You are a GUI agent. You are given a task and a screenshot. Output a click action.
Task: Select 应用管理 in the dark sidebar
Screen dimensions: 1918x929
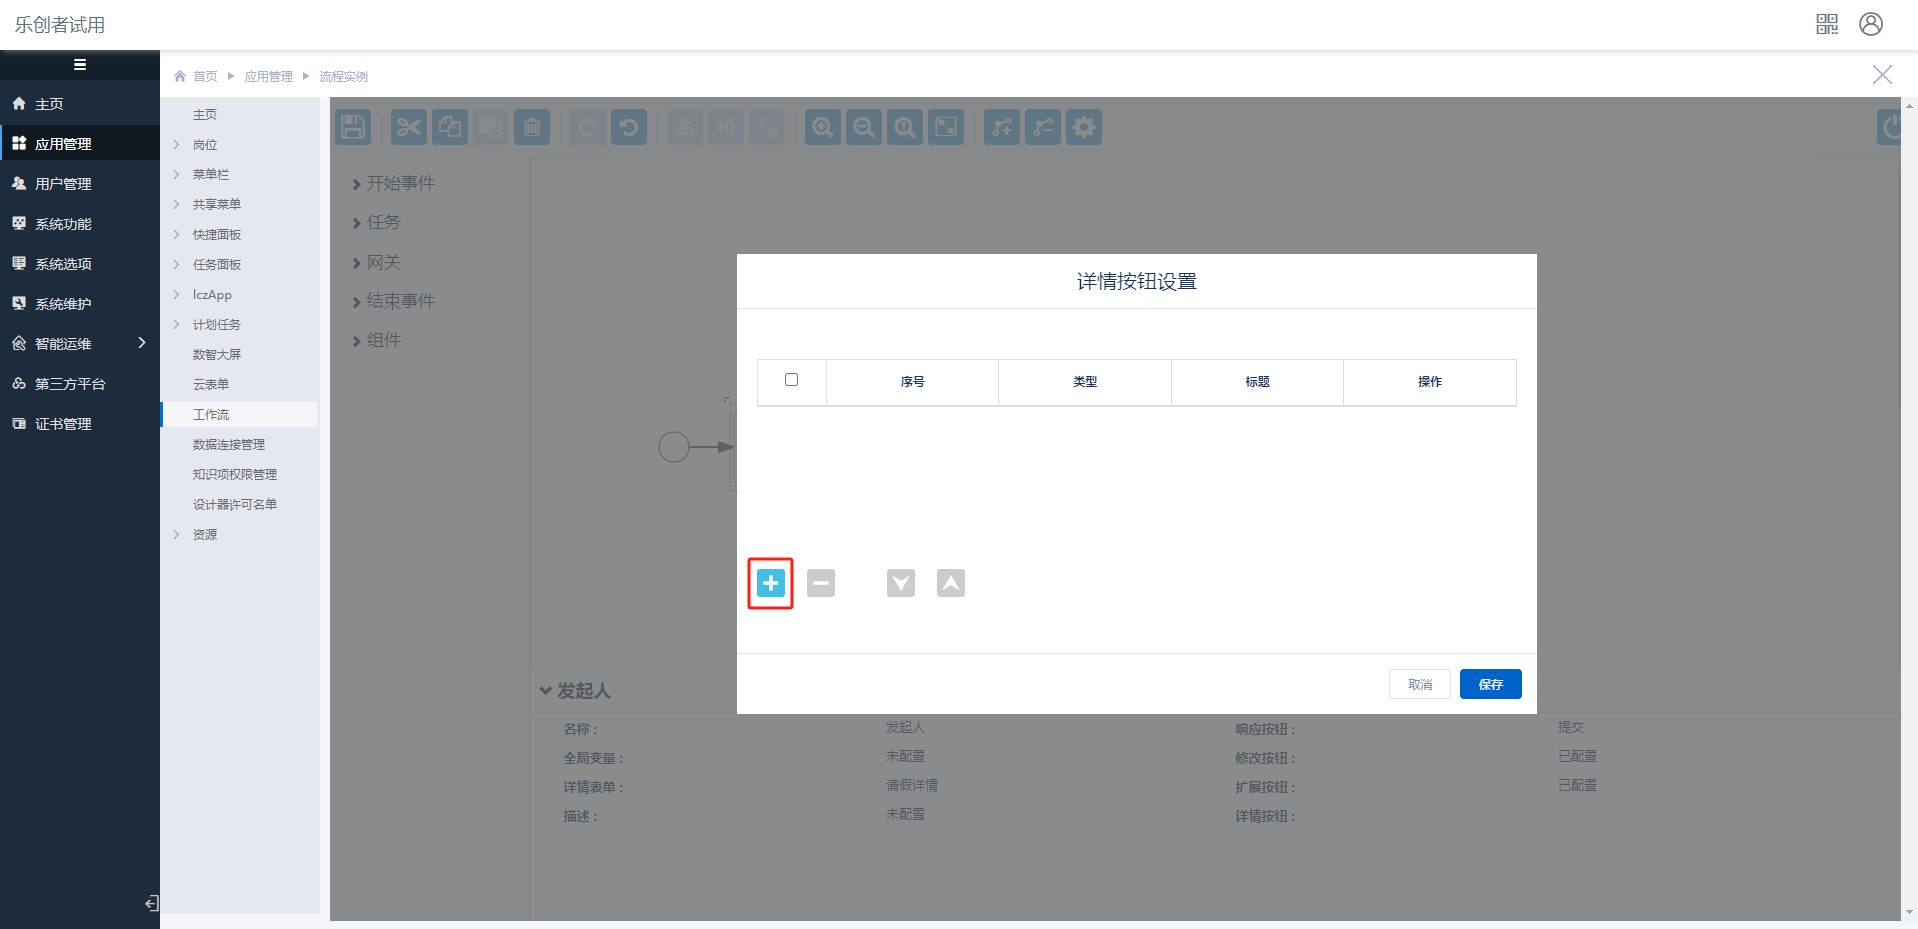[80, 144]
